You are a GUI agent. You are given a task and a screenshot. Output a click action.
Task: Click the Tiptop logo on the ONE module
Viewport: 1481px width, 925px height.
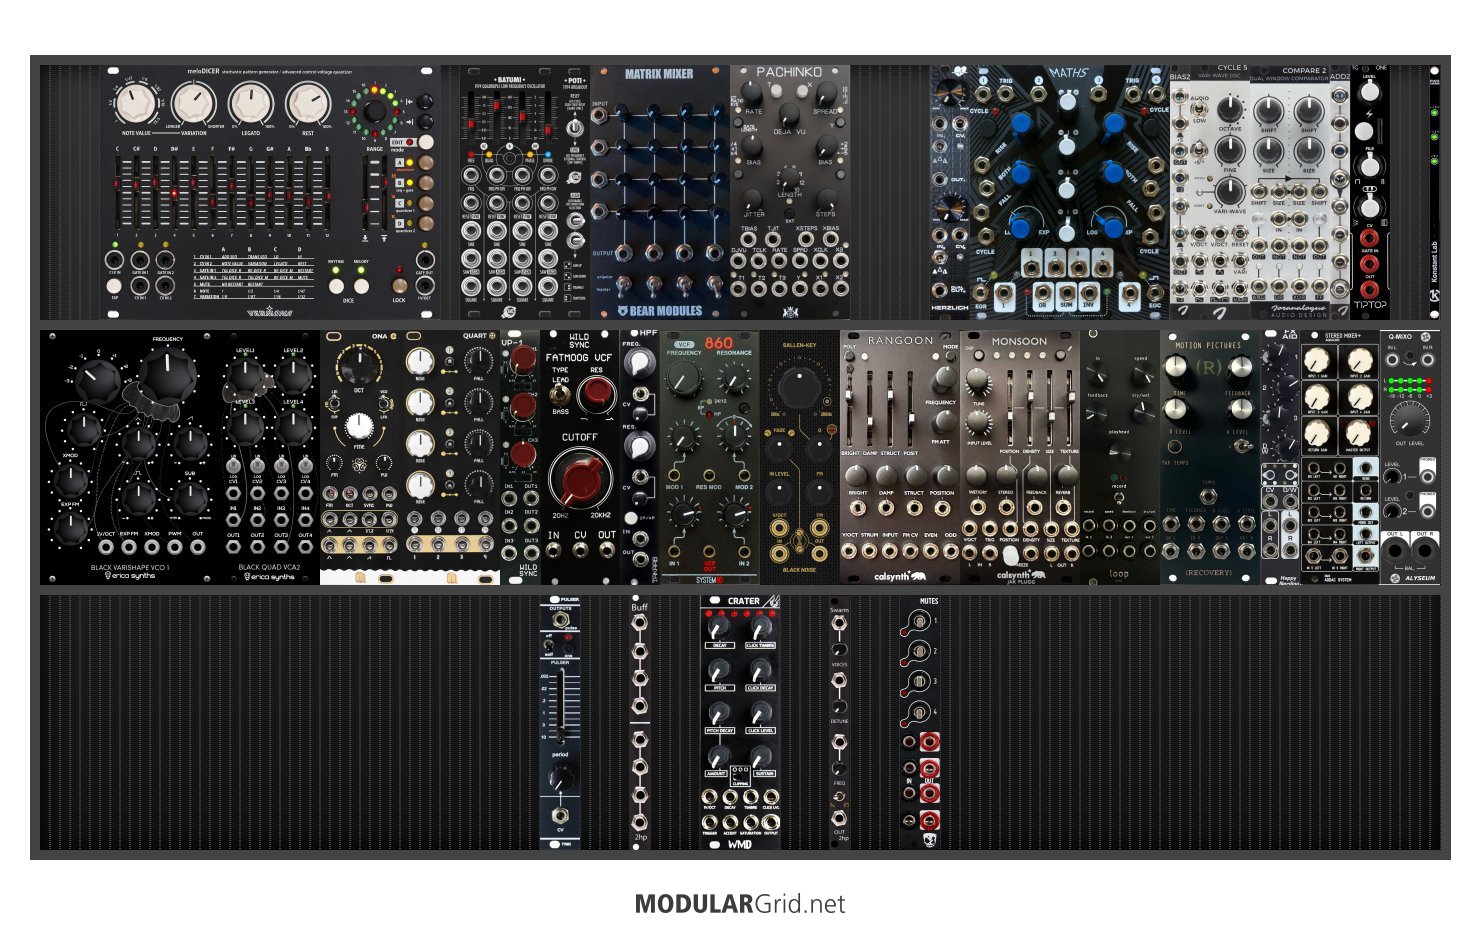point(1370,304)
